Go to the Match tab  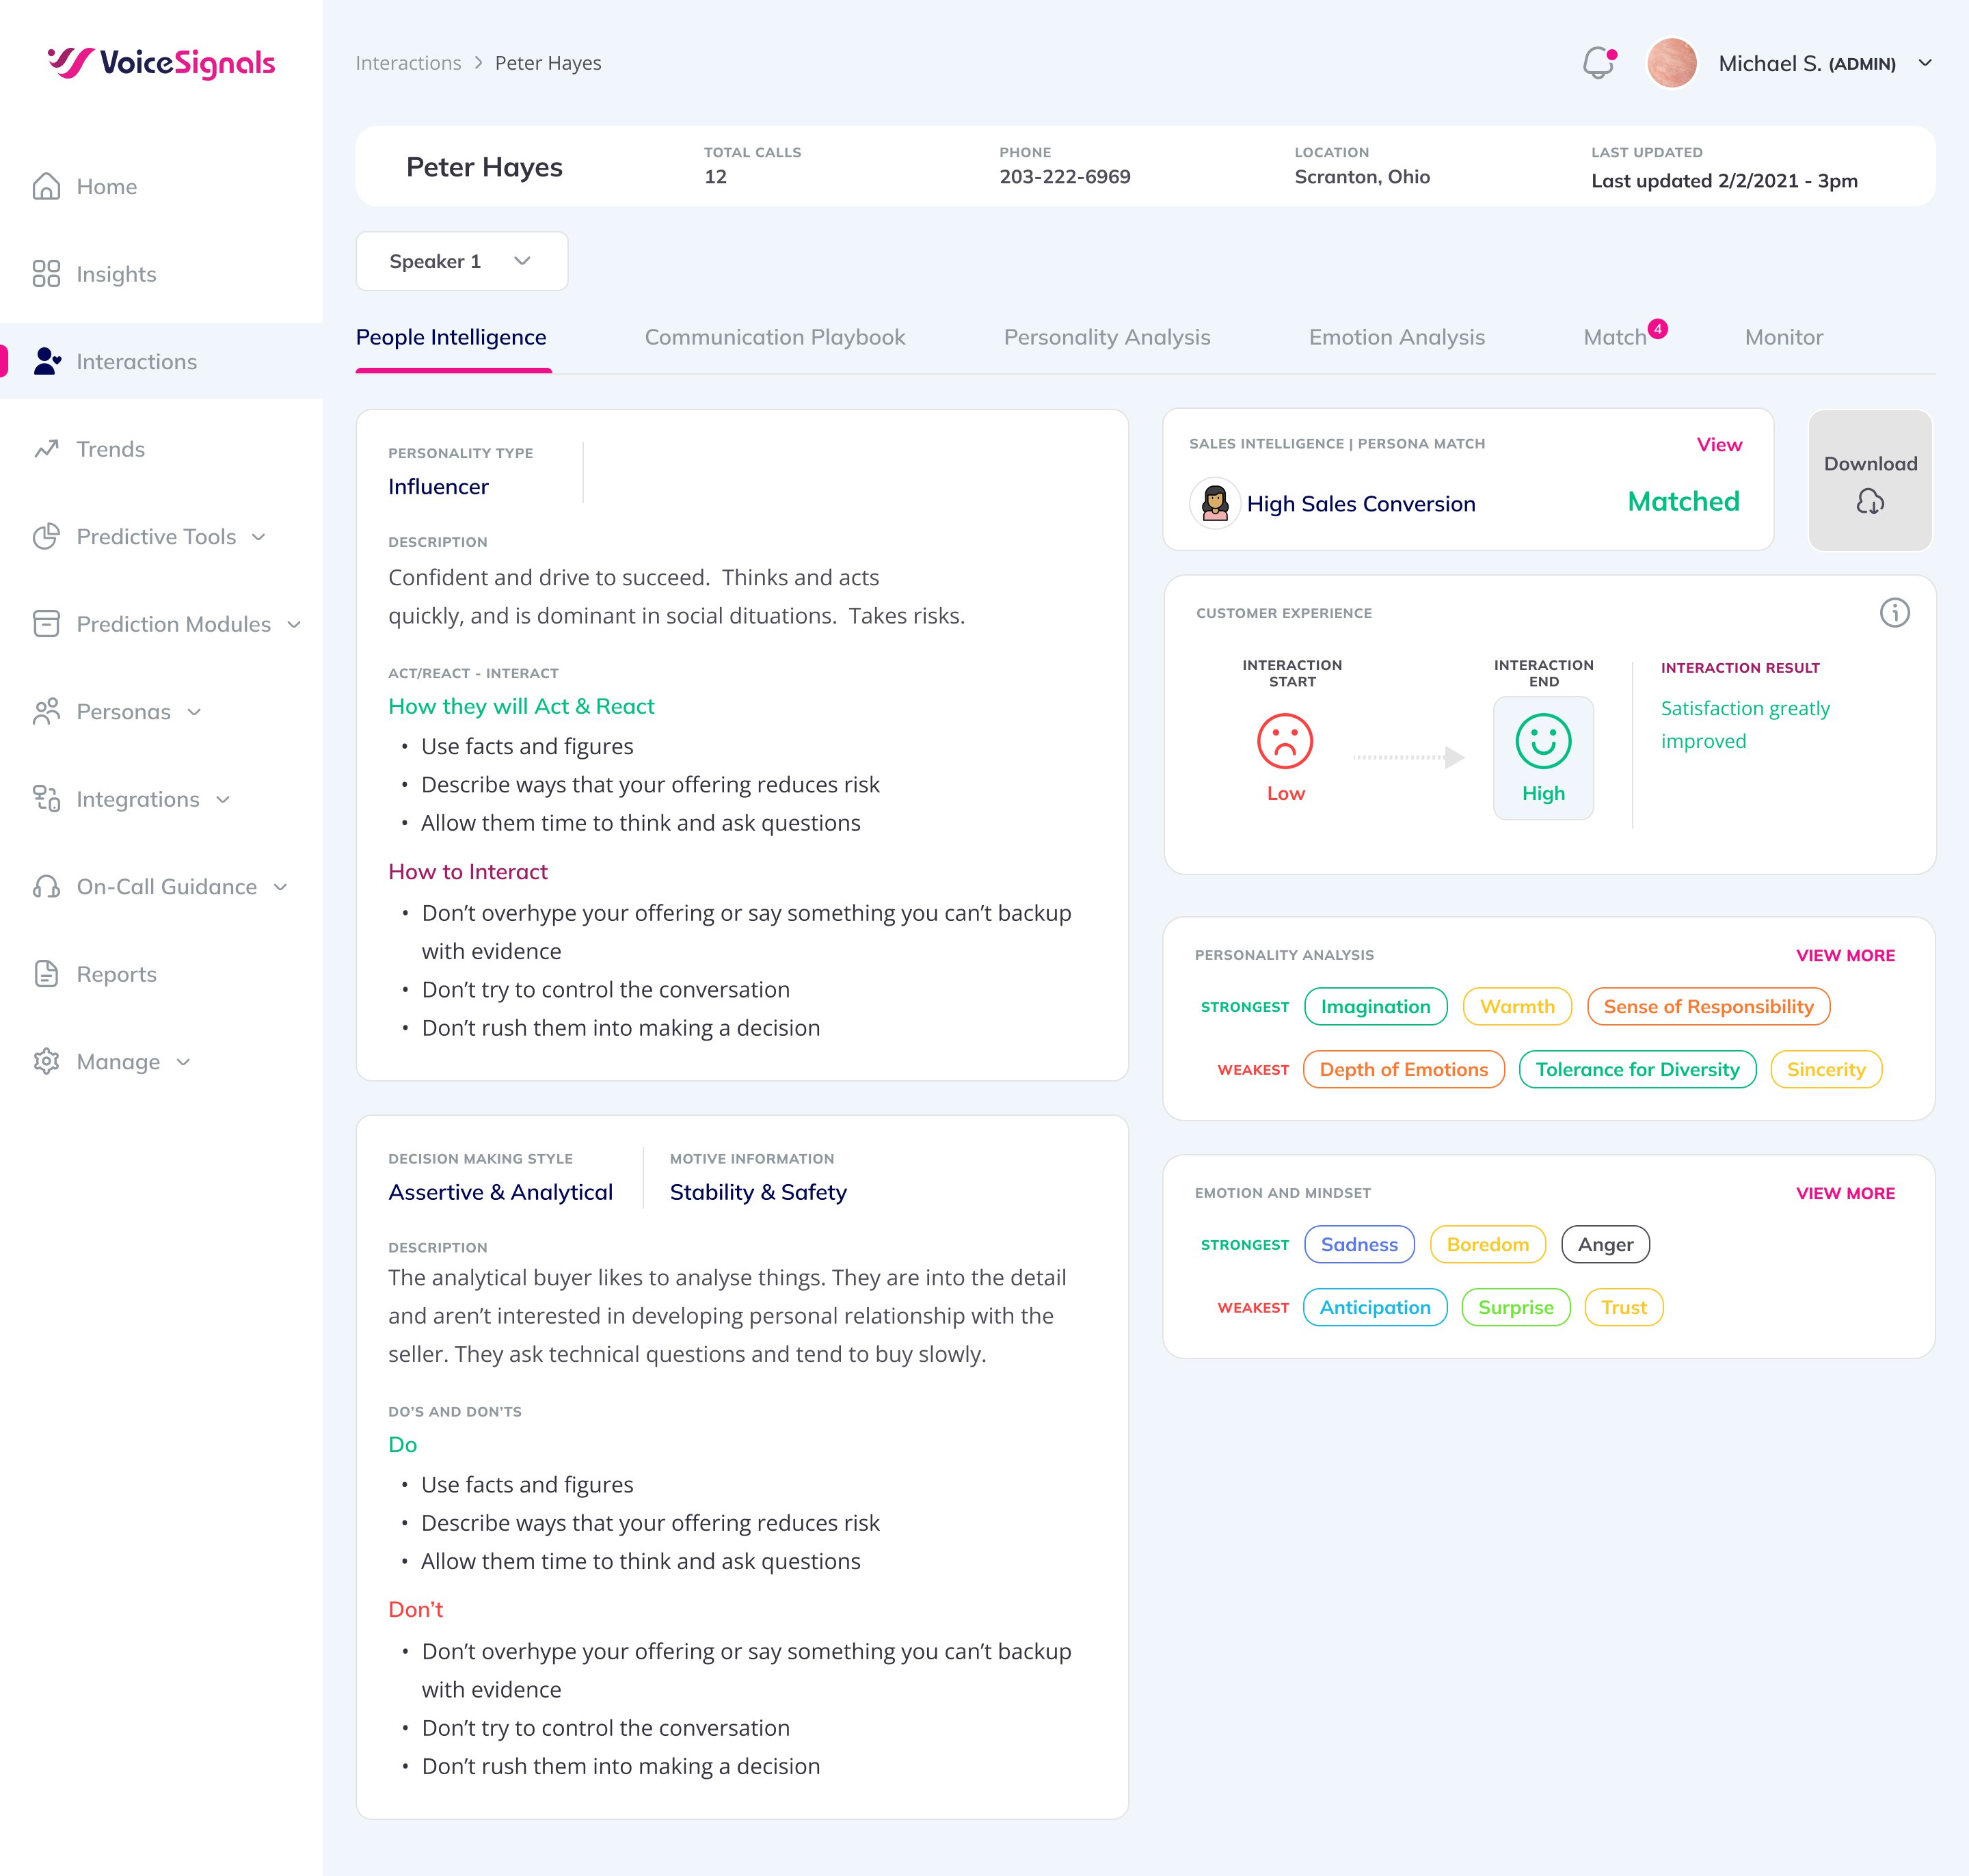(x=1614, y=337)
